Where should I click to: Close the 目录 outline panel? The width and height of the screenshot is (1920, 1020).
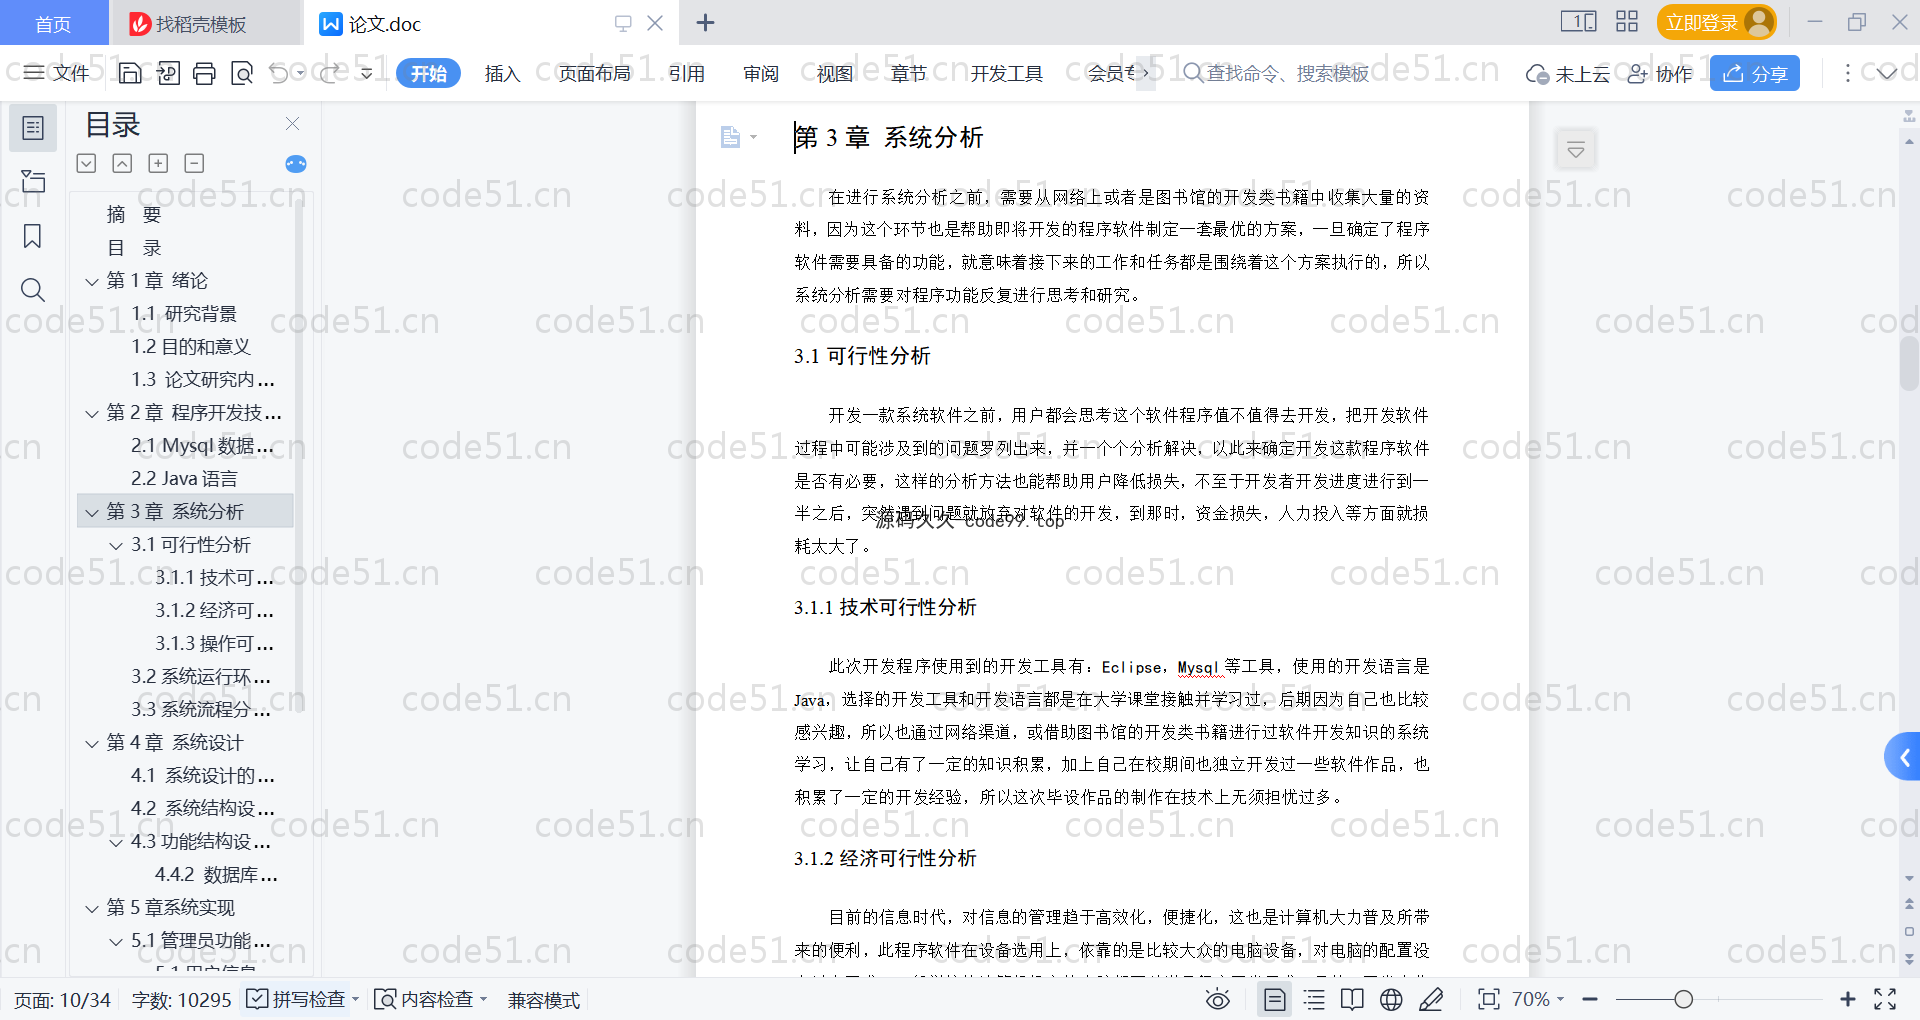coord(292,123)
